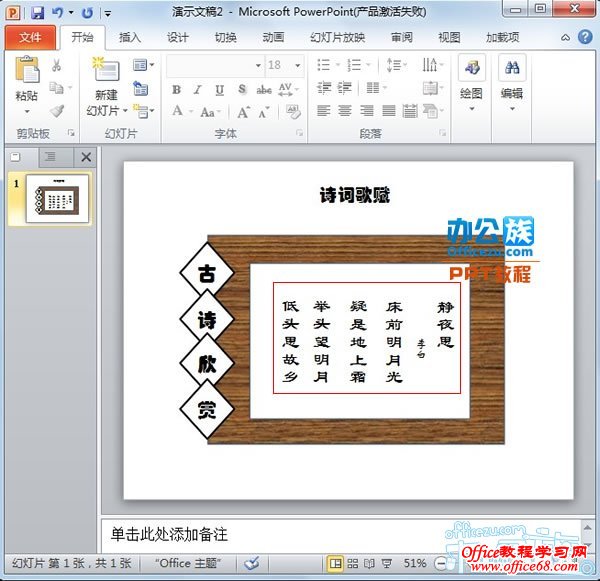Open the Insert (插入) ribbon tab

point(130,37)
